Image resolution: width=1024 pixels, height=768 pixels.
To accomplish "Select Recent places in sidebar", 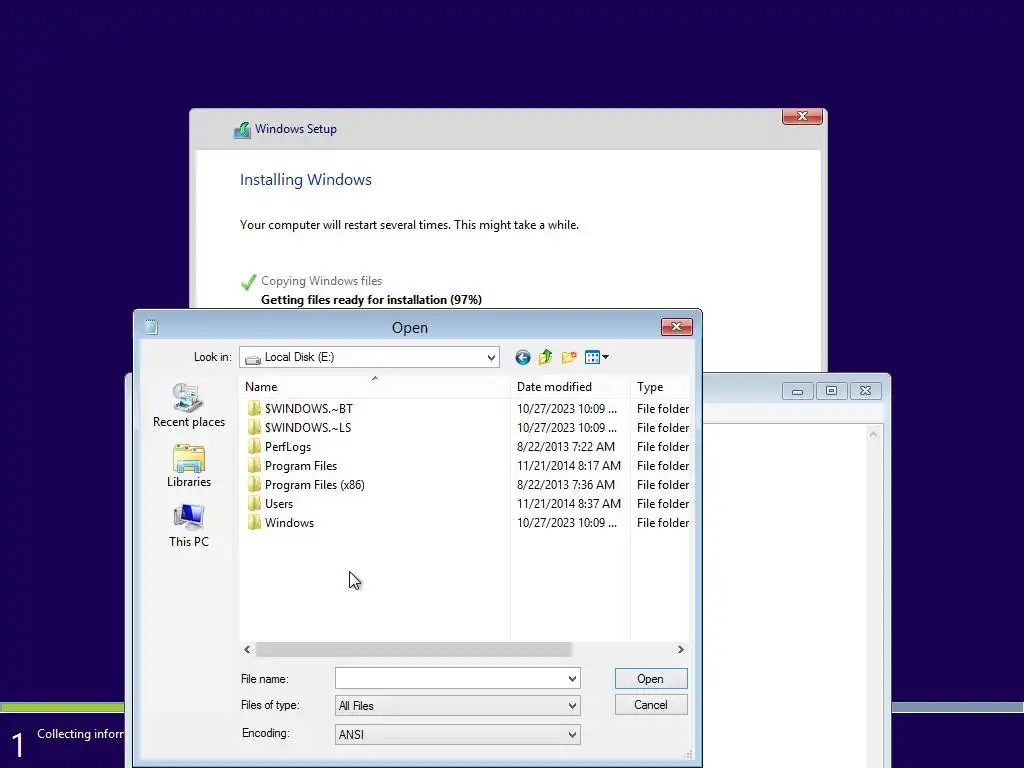I will click(189, 406).
